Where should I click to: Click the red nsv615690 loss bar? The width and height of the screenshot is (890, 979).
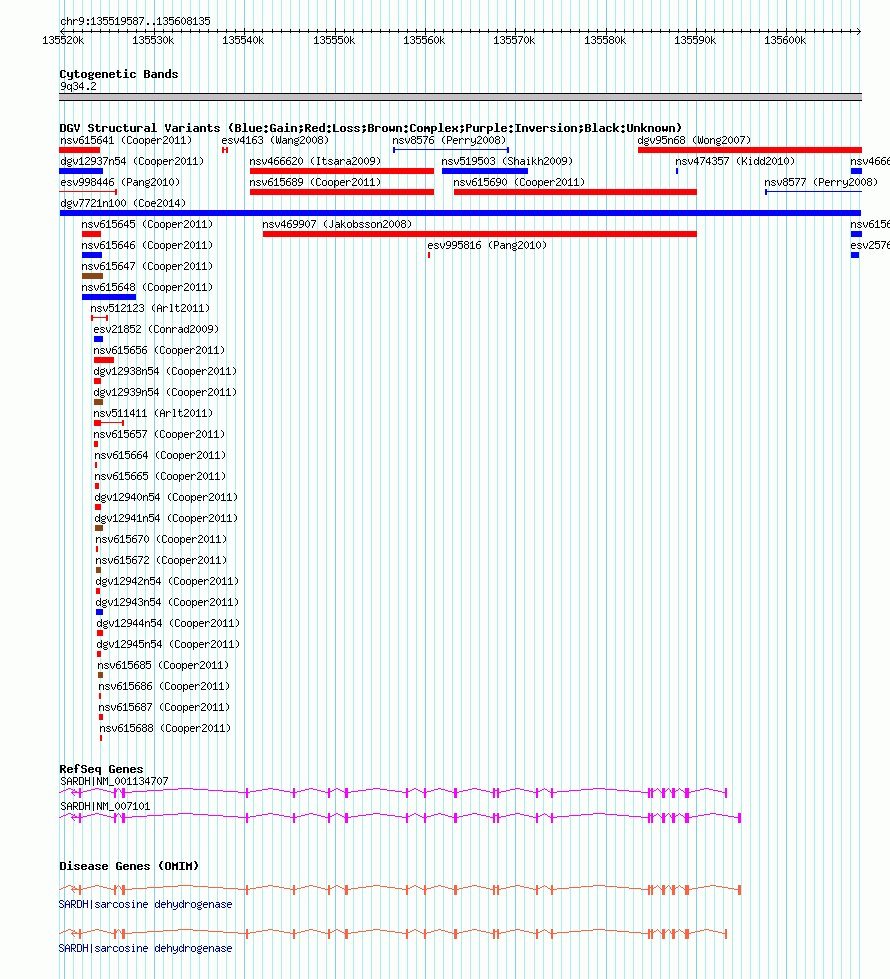[x=575, y=192]
